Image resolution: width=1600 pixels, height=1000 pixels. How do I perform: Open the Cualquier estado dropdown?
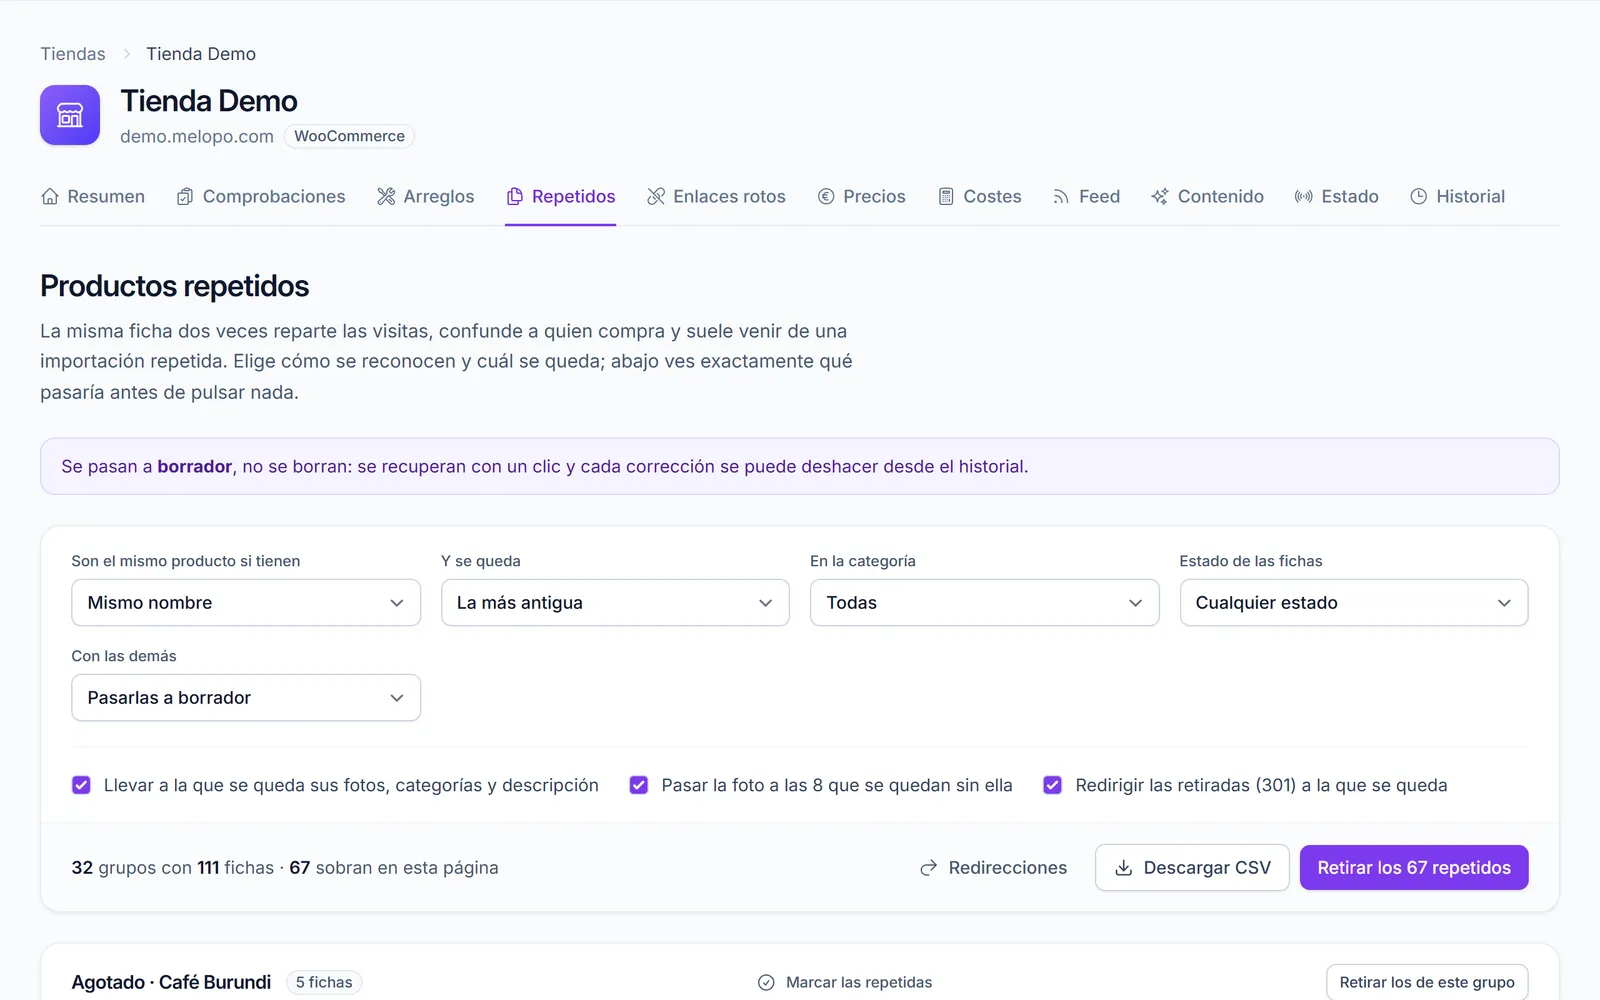[1354, 603]
